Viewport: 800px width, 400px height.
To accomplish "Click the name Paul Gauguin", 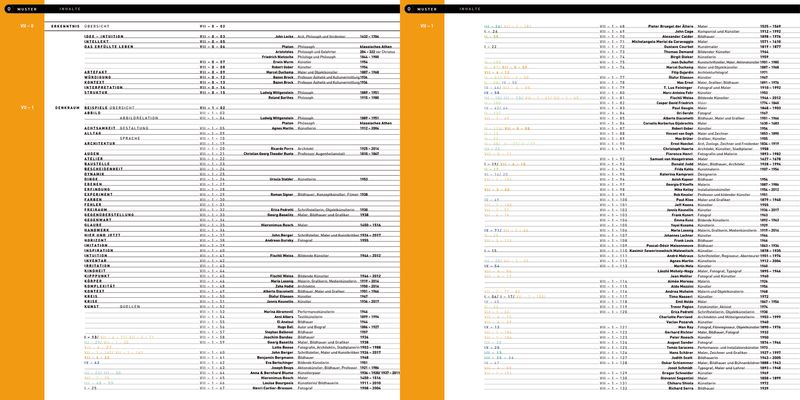I will coord(682,108).
